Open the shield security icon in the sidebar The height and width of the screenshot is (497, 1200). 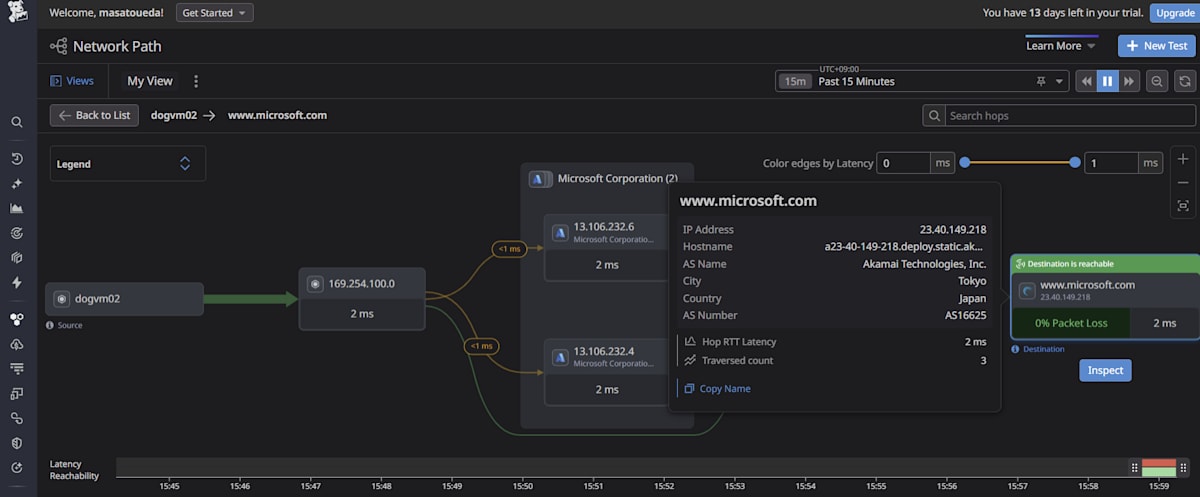(x=17, y=443)
